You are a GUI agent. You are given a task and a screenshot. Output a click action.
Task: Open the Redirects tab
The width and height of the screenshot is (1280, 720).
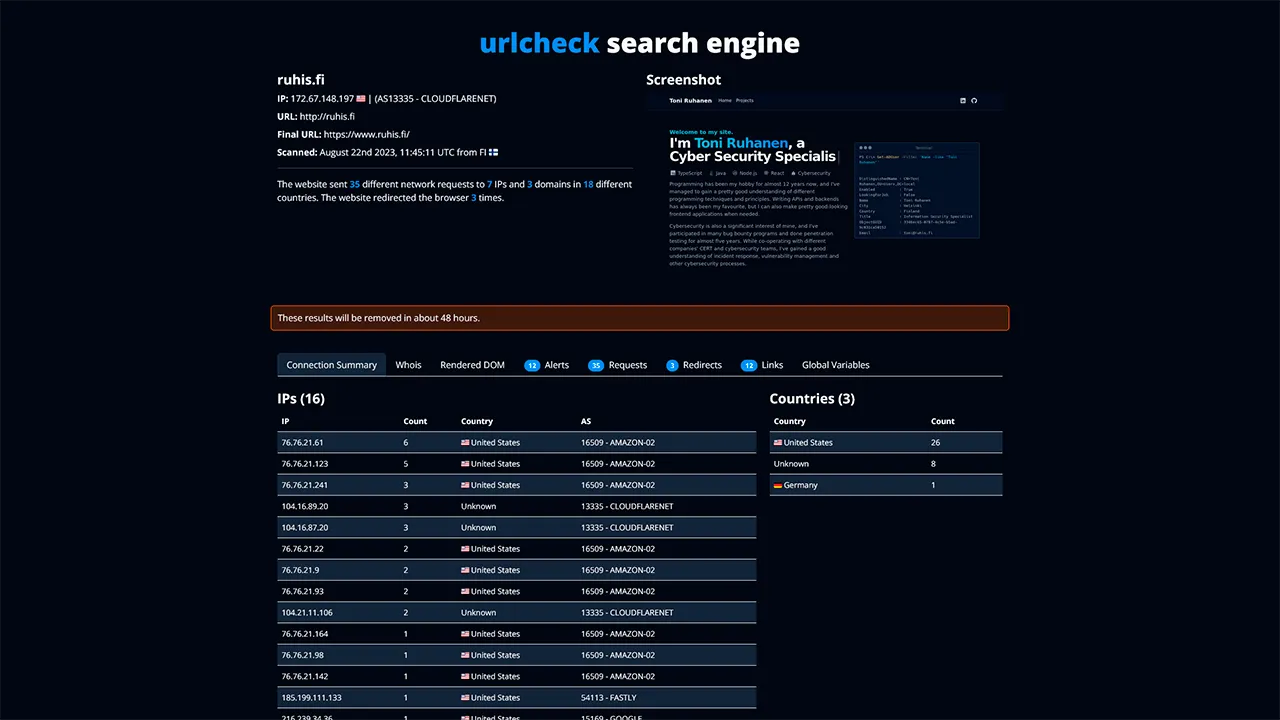694,365
